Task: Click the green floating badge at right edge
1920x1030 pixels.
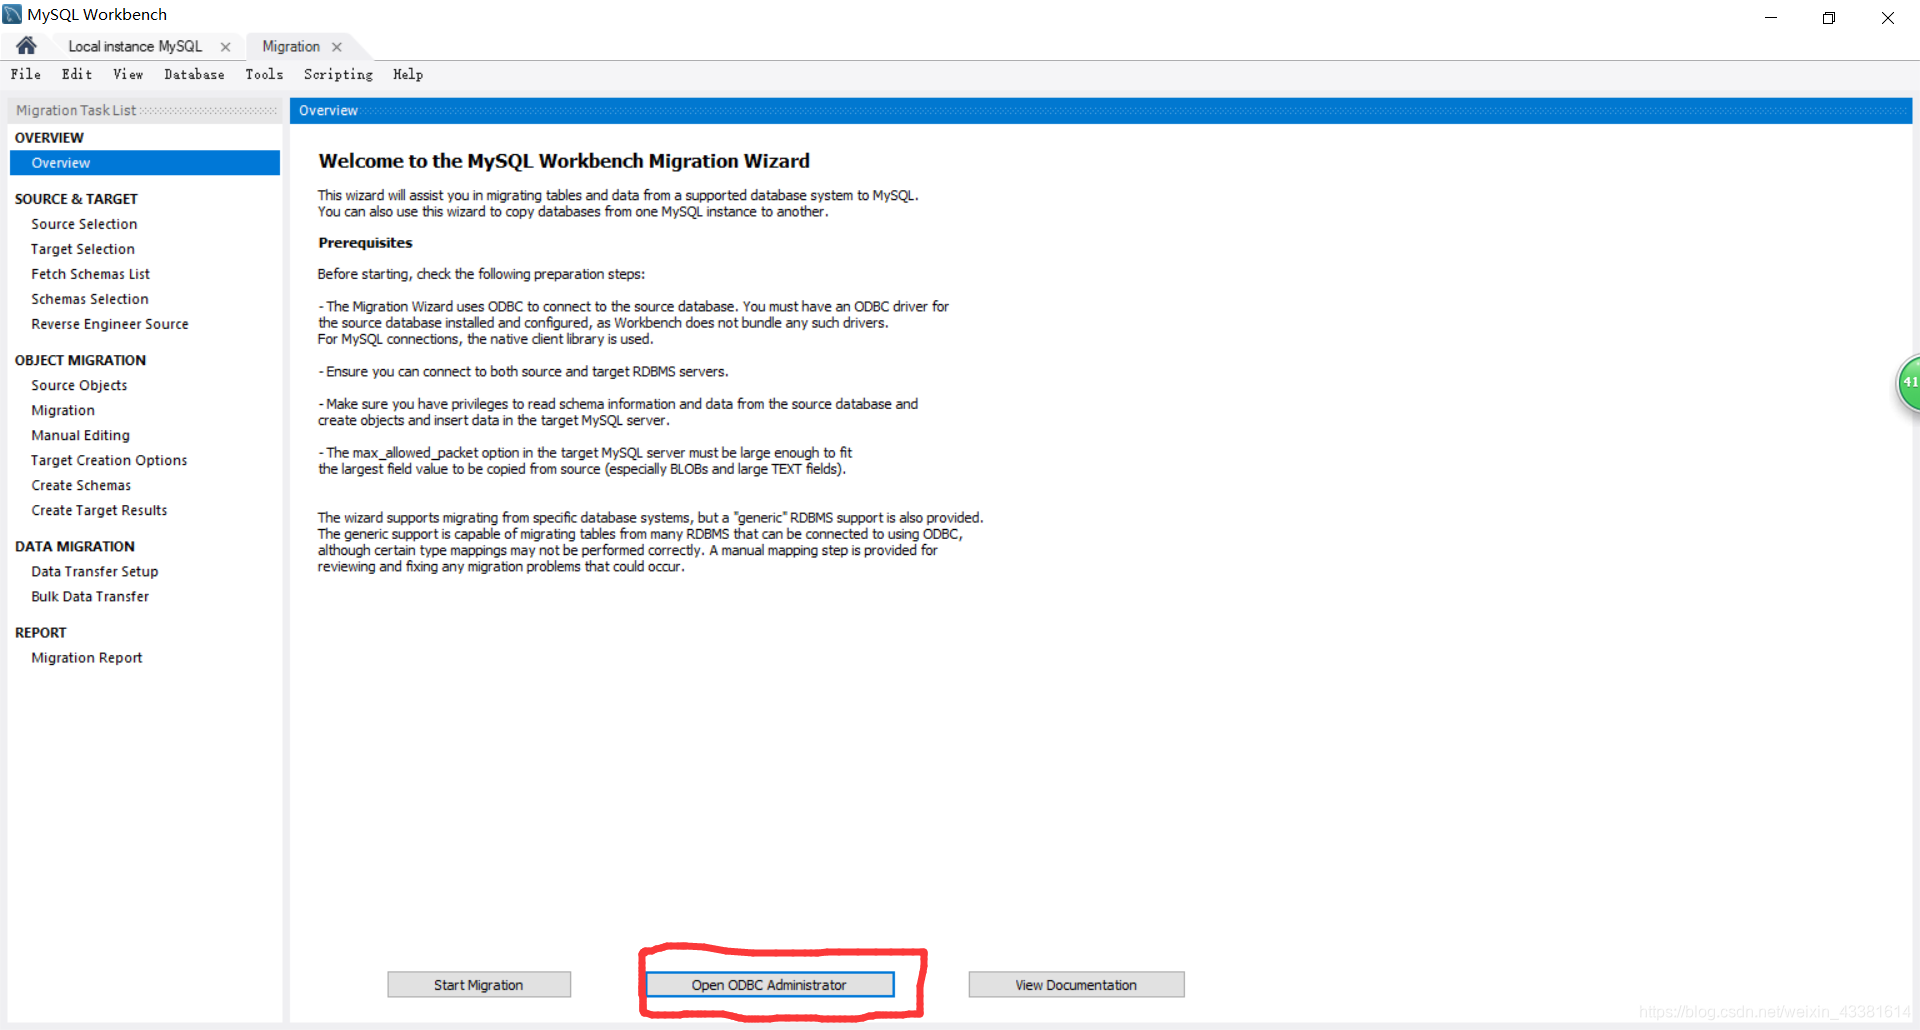Action: [x=1909, y=383]
